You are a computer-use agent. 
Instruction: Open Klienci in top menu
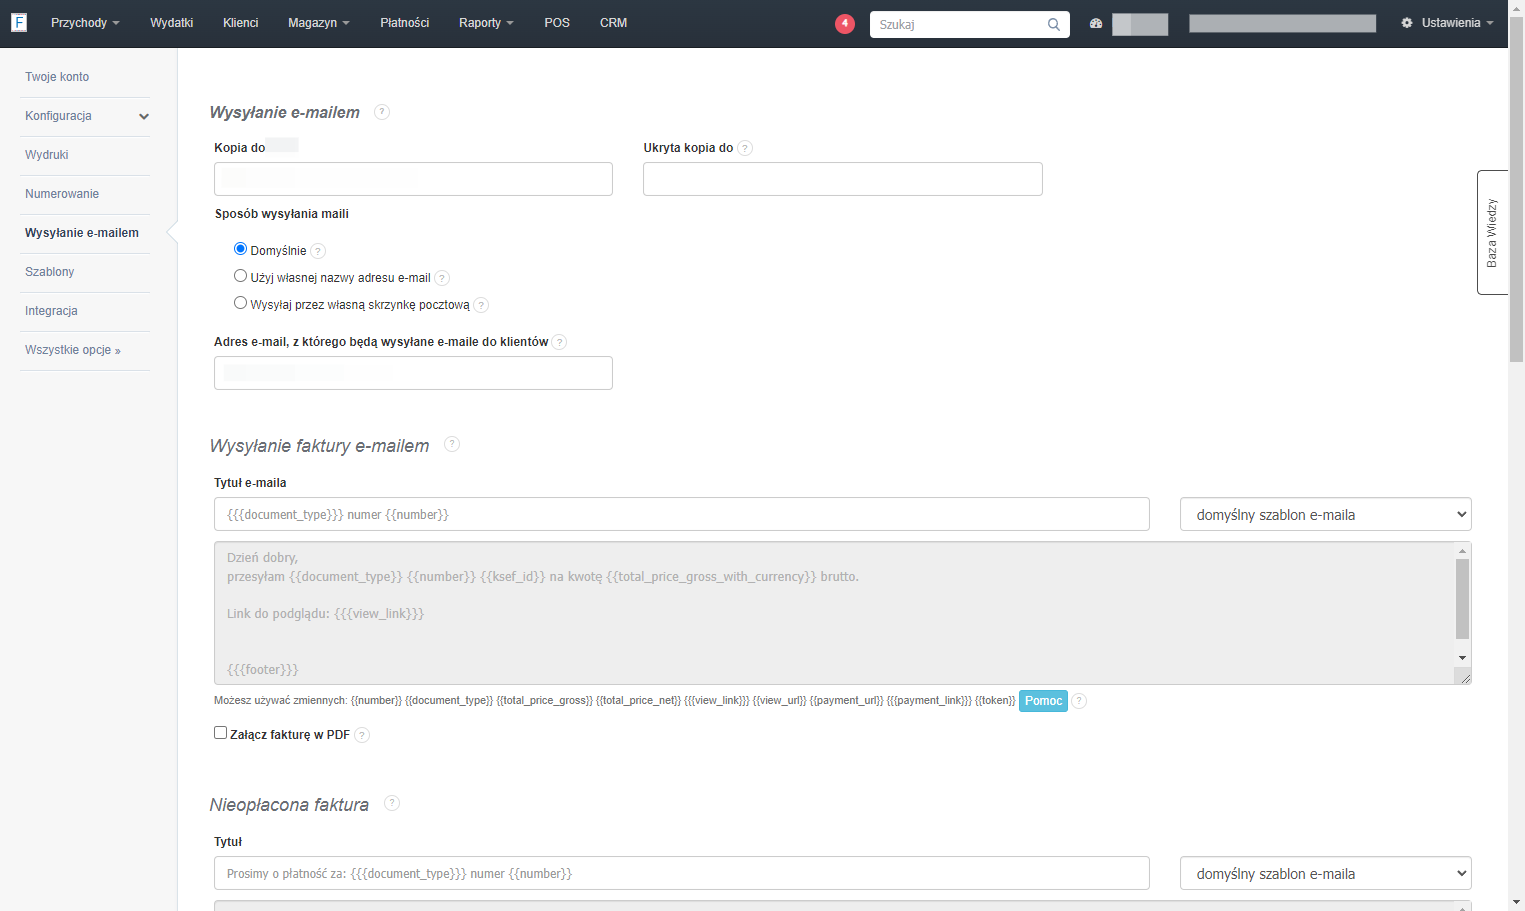click(x=240, y=23)
